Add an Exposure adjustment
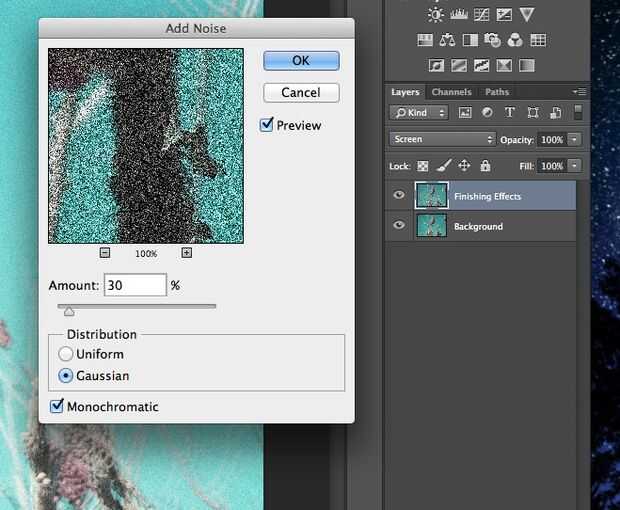The image size is (620, 510). tap(504, 15)
